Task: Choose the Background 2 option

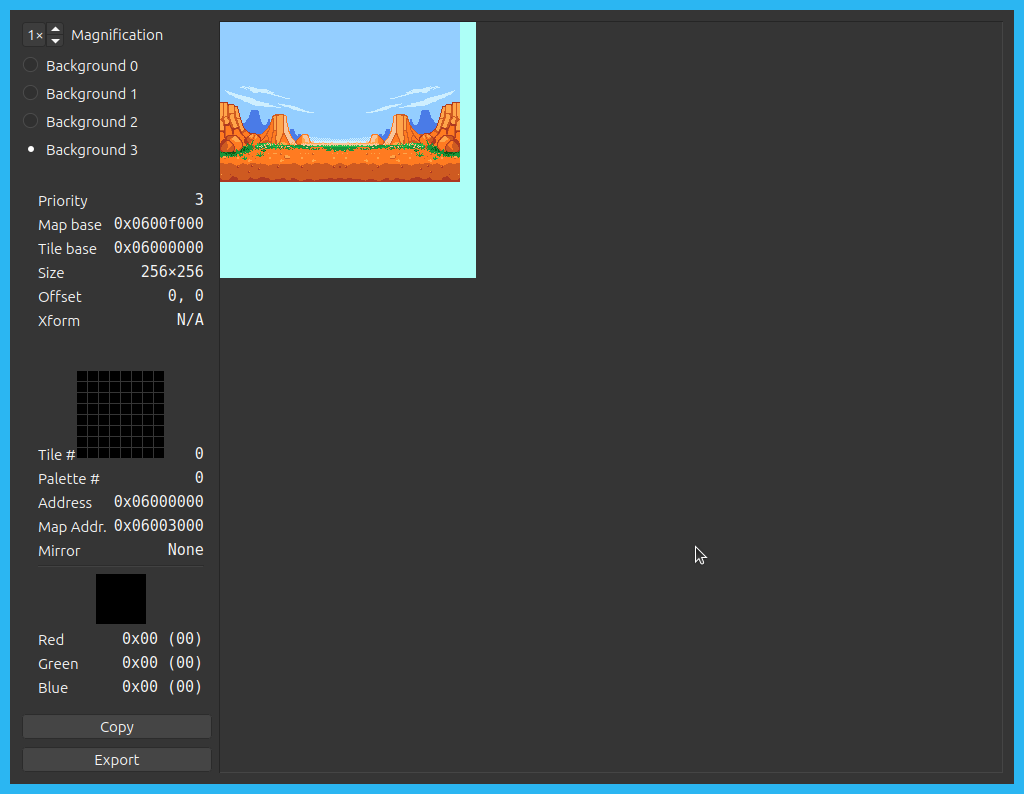Action: (31, 122)
